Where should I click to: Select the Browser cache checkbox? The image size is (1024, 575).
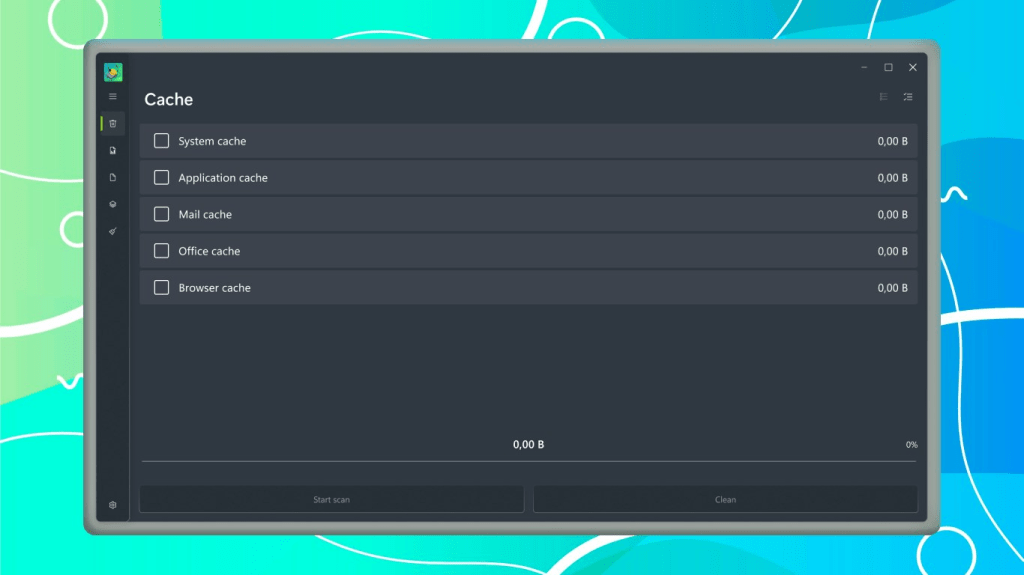[x=161, y=288]
